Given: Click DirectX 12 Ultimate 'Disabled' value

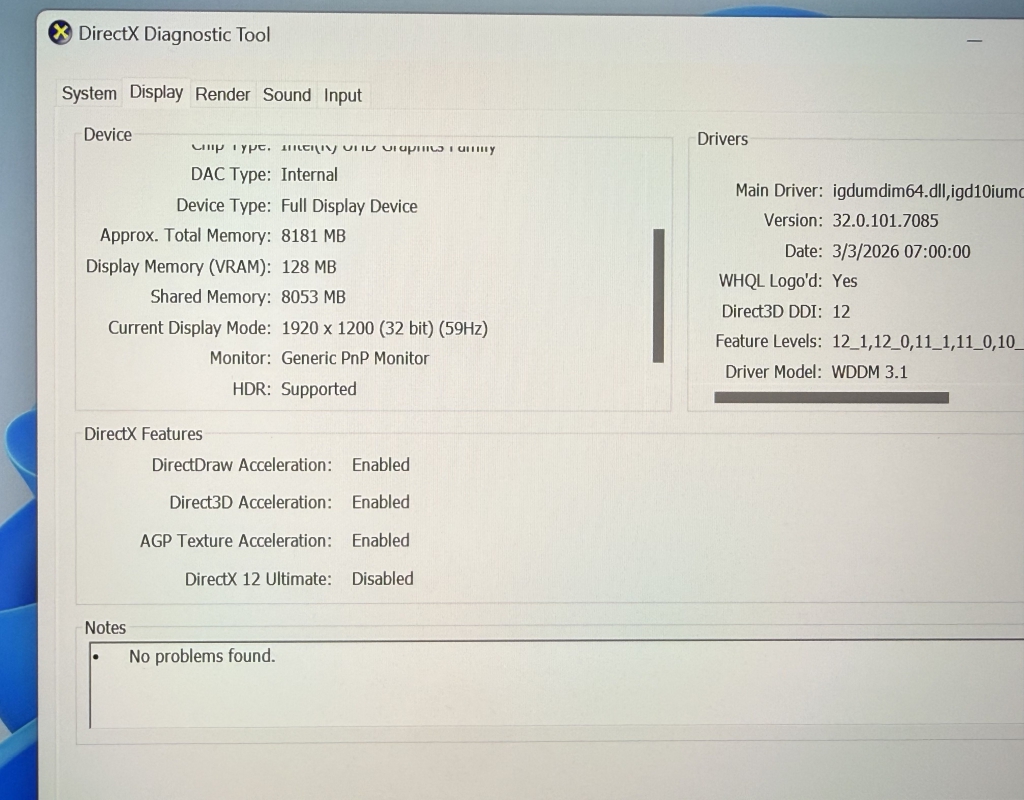Looking at the screenshot, I should (x=382, y=579).
